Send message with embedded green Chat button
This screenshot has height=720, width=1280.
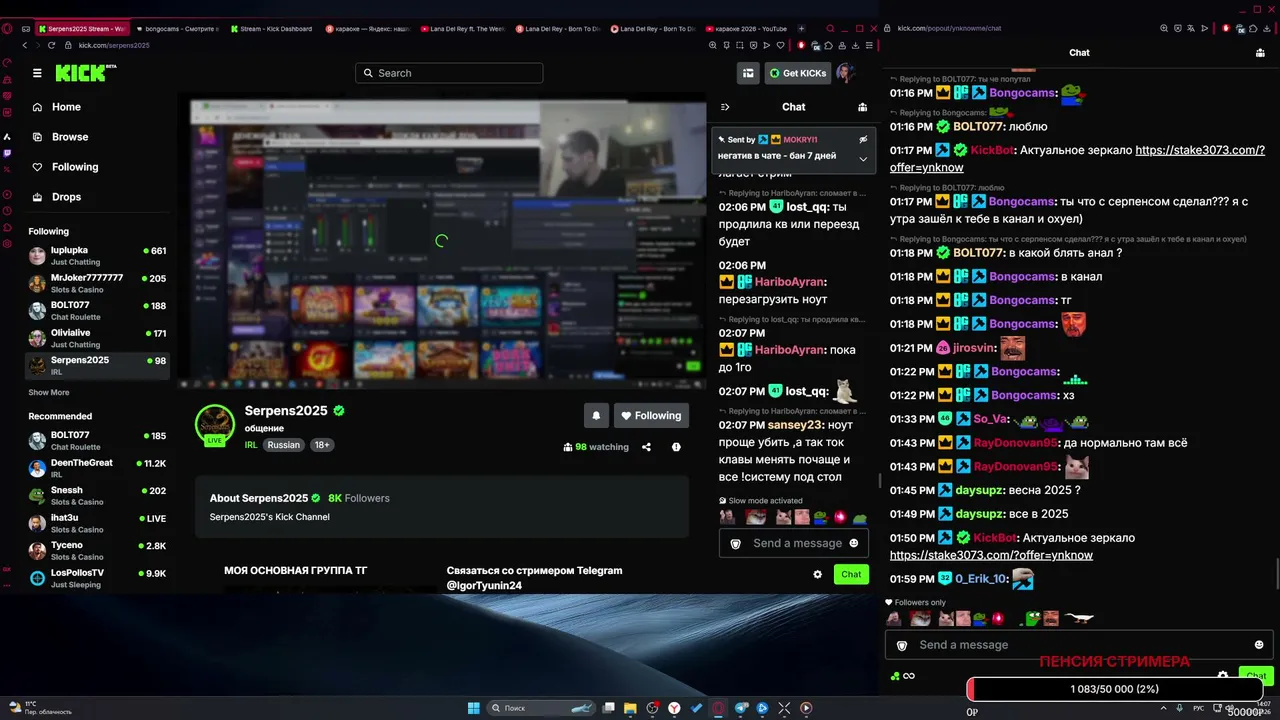tap(851, 574)
